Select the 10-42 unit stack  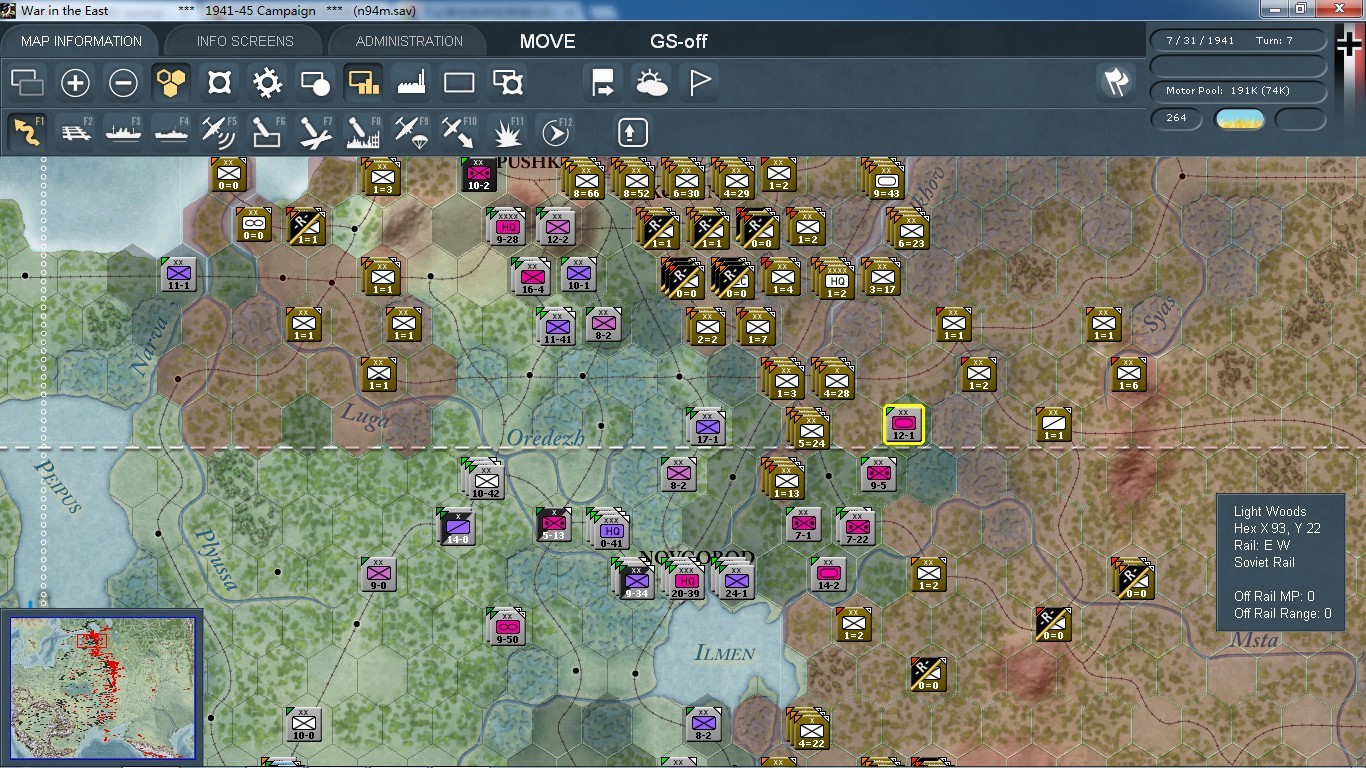click(x=485, y=482)
